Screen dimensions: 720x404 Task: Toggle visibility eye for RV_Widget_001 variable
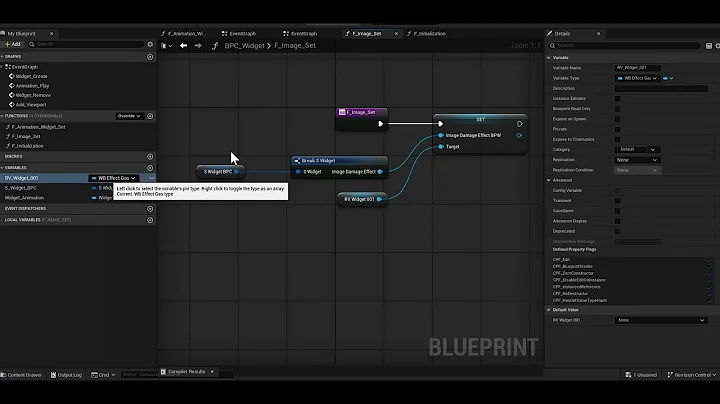152,178
